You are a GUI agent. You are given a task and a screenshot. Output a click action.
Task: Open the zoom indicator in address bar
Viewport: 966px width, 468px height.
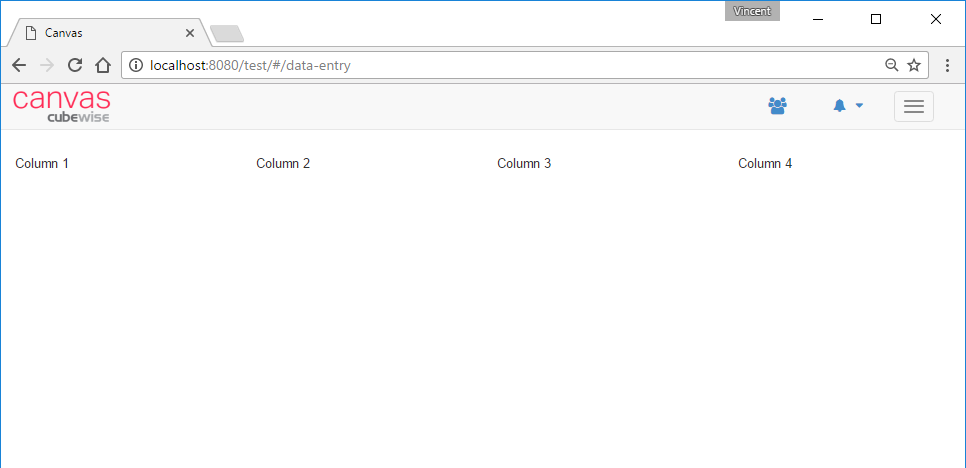[891, 66]
